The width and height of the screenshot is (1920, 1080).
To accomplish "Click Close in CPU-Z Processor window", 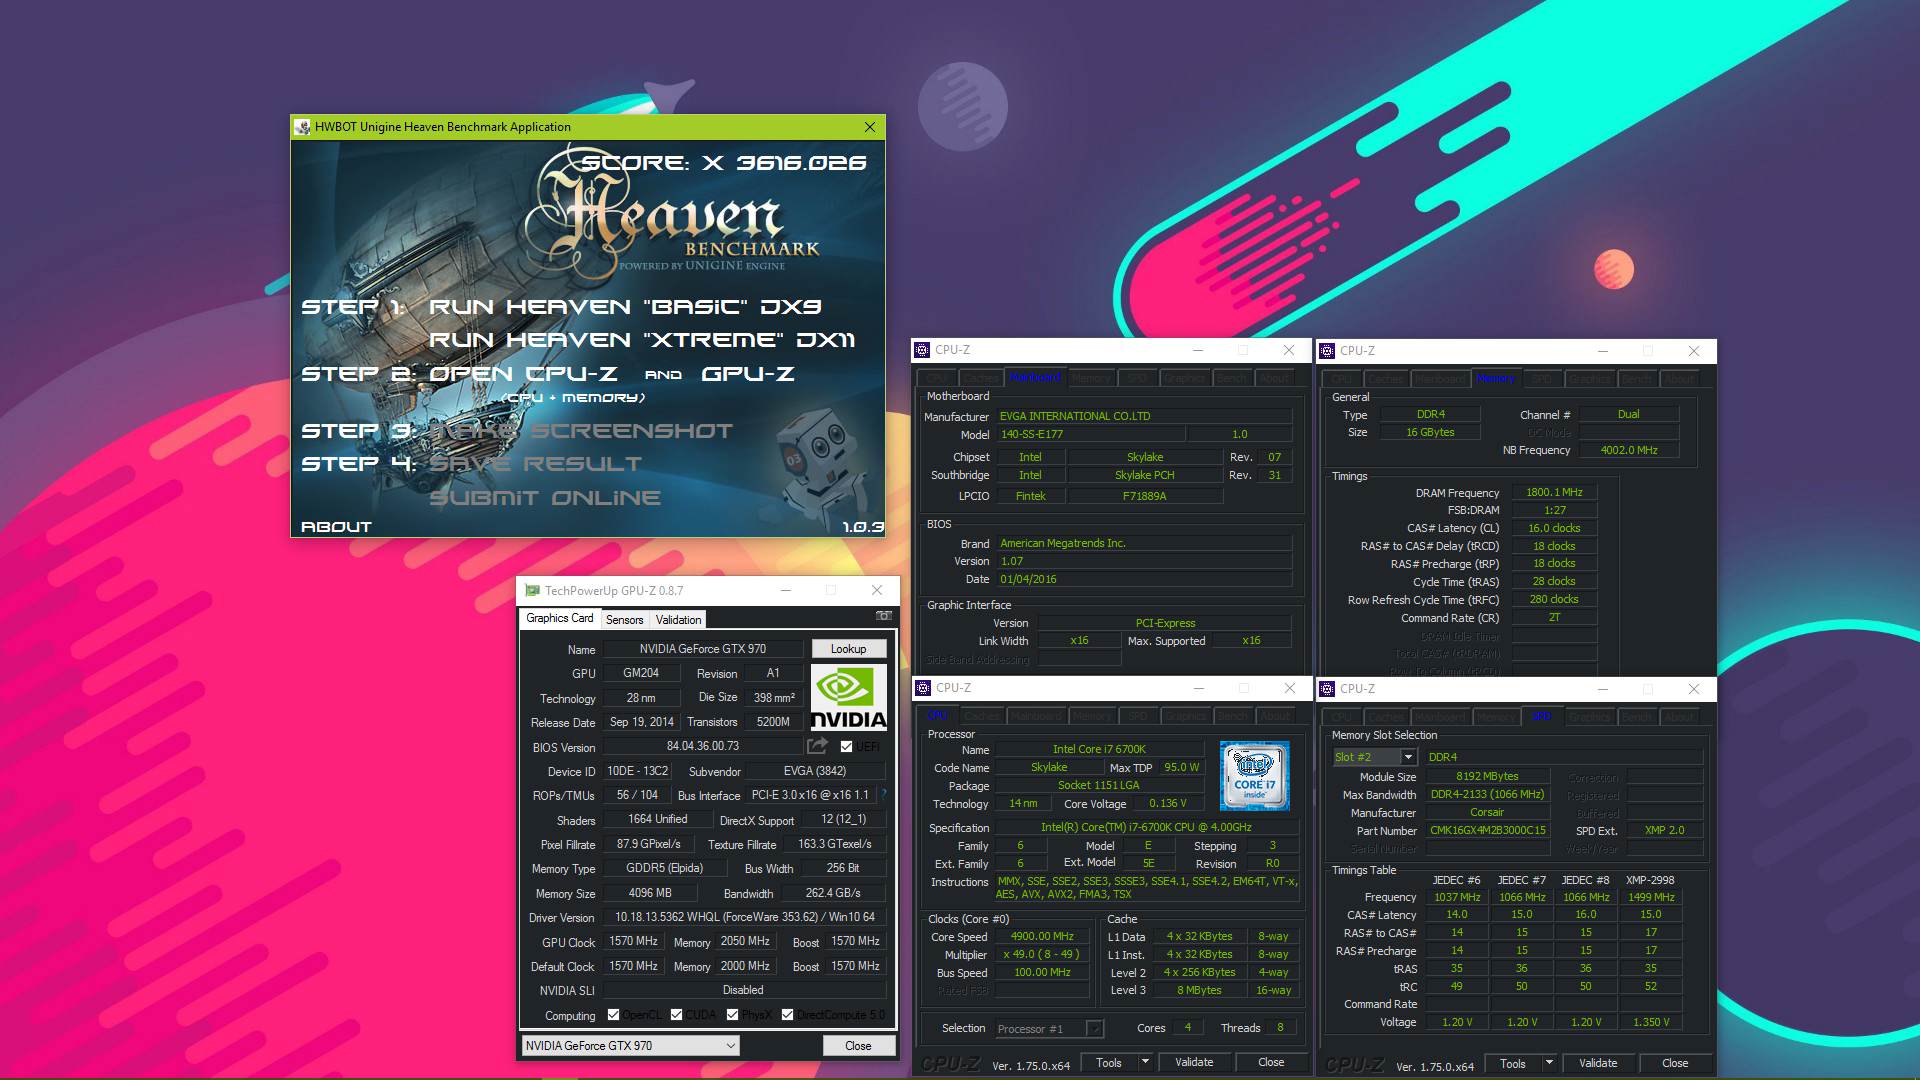I will [x=1271, y=1062].
